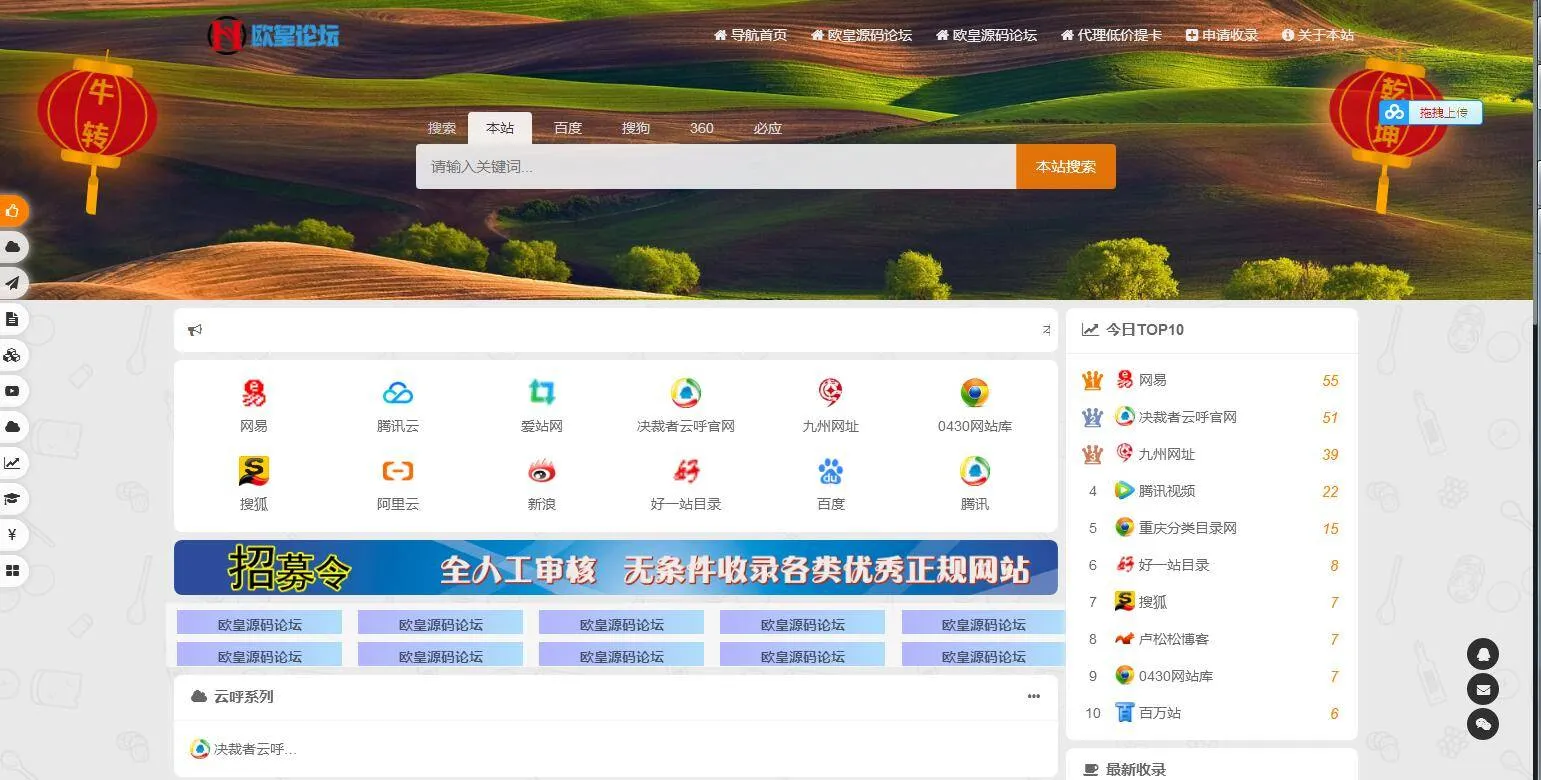
Task: Open 导航首页 in the top navigation
Action: 751,35
